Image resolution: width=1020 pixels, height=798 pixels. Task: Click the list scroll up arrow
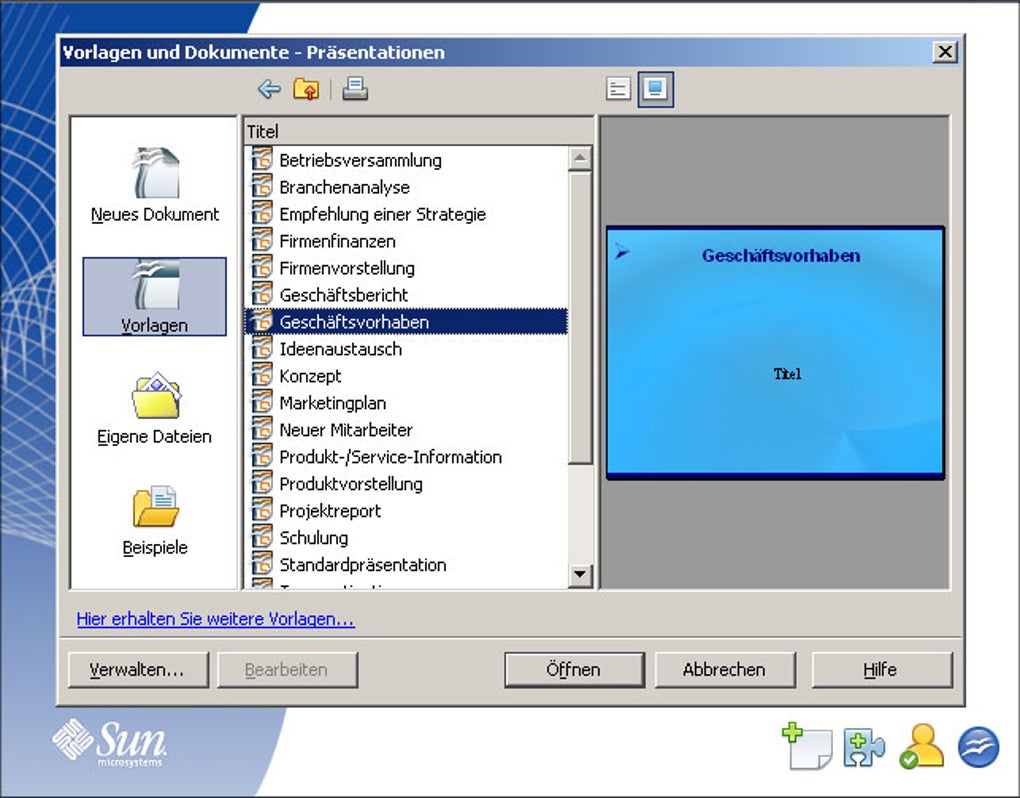[580, 158]
